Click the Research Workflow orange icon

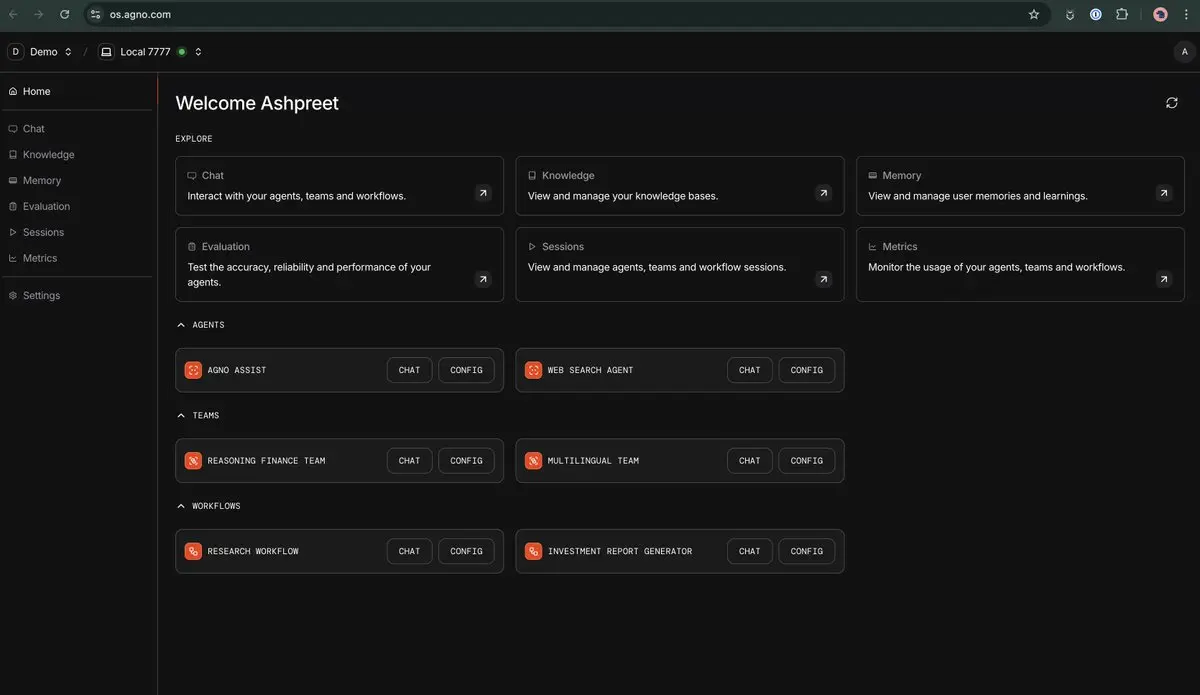point(193,551)
